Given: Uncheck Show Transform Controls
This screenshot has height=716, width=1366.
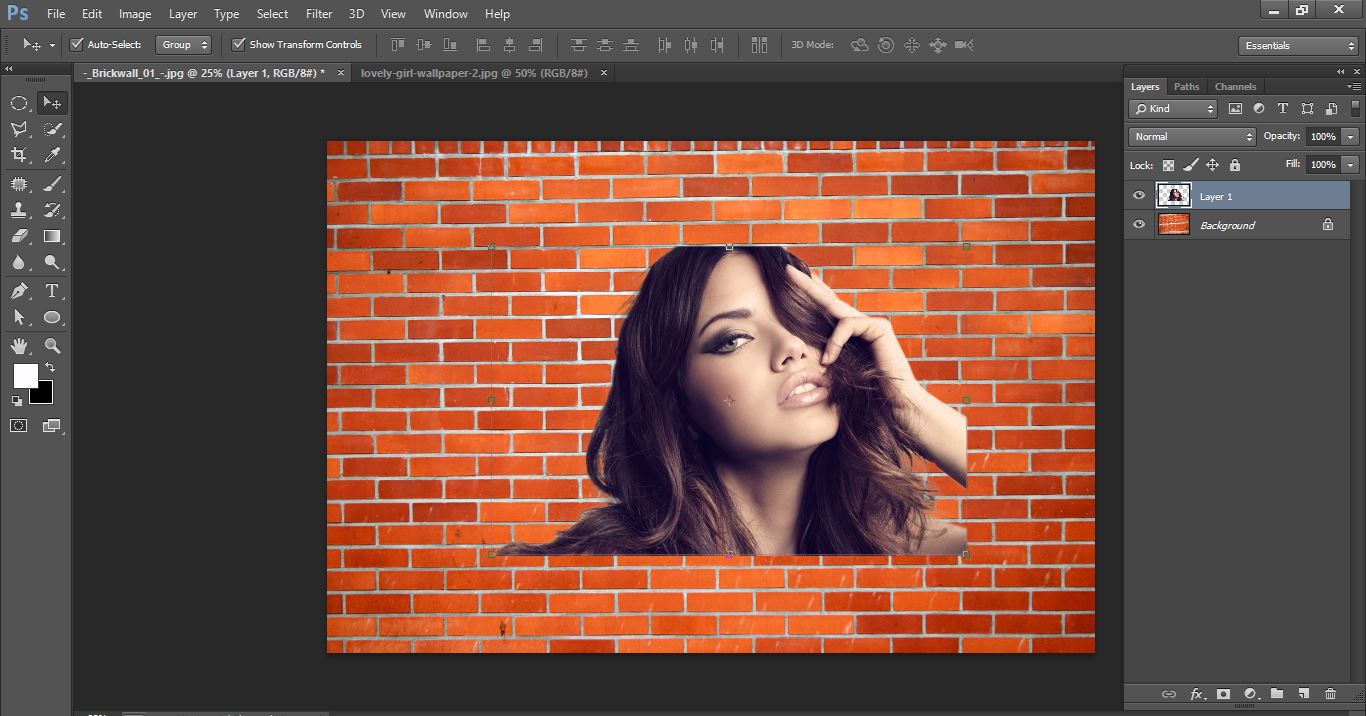Looking at the screenshot, I should click(238, 44).
